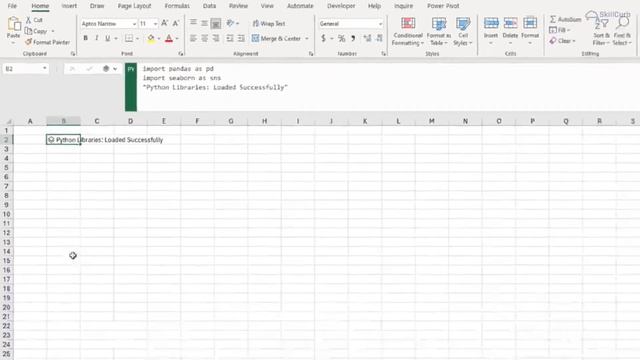Open the Aptos Narrow font name dropdown
Screen dimensions: 640x360
coord(134,24)
